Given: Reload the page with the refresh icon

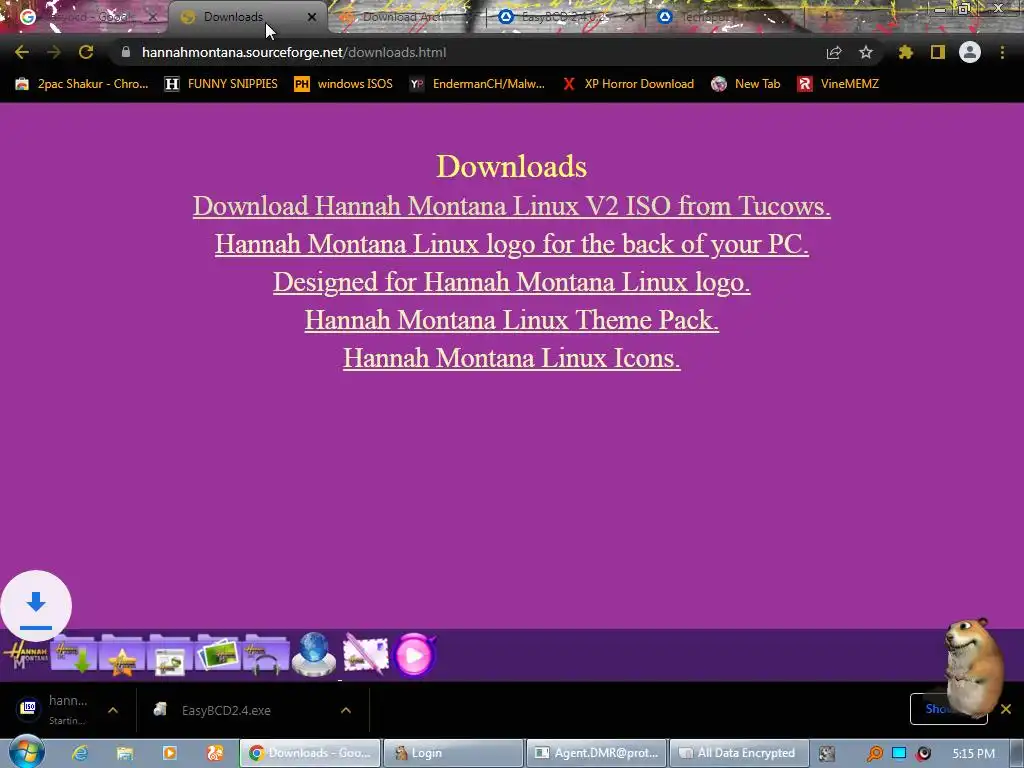Looking at the screenshot, I should 86,52.
